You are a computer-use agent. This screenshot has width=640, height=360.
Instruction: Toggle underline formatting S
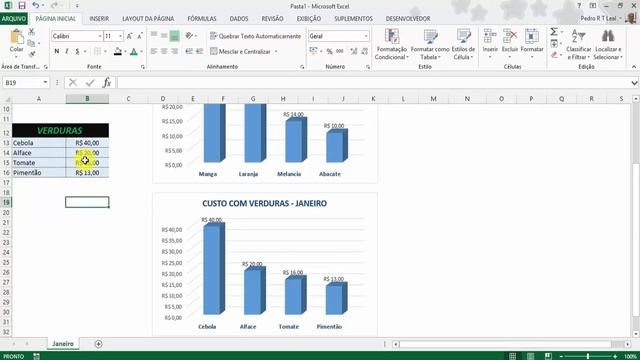coord(77,51)
